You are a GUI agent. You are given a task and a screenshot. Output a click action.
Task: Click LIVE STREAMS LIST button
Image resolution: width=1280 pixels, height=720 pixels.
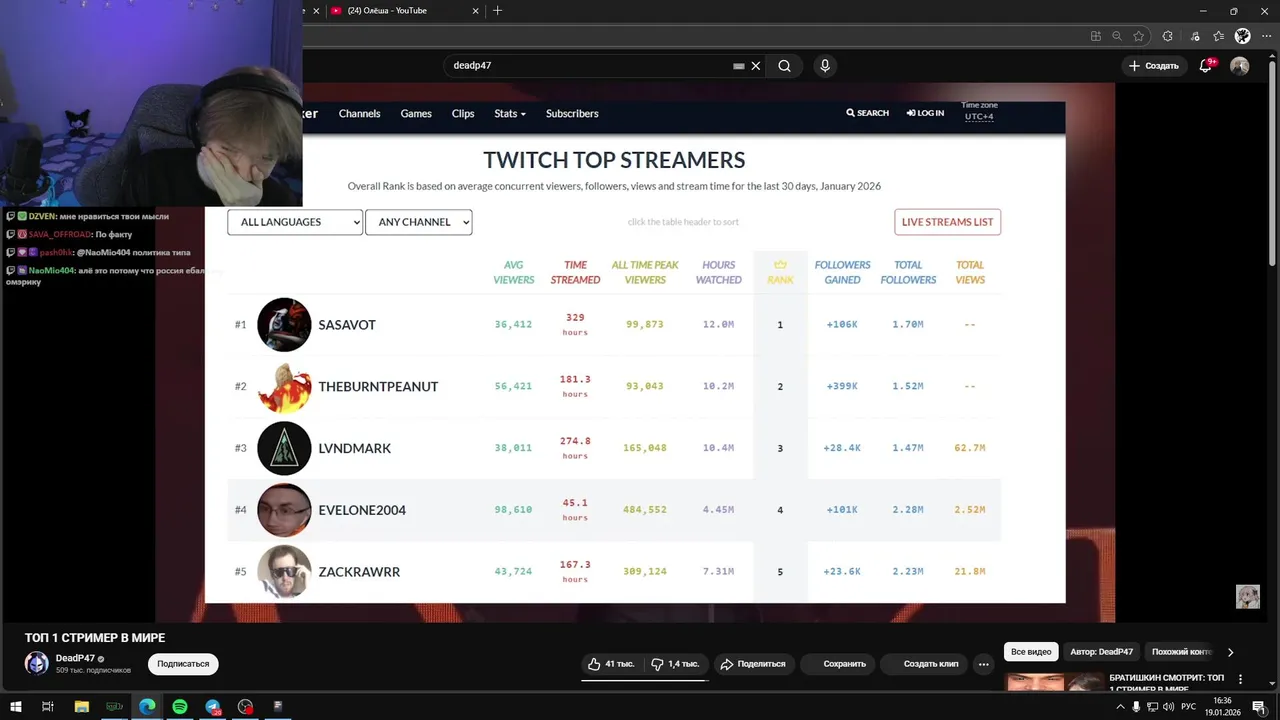pyautogui.click(x=947, y=222)
